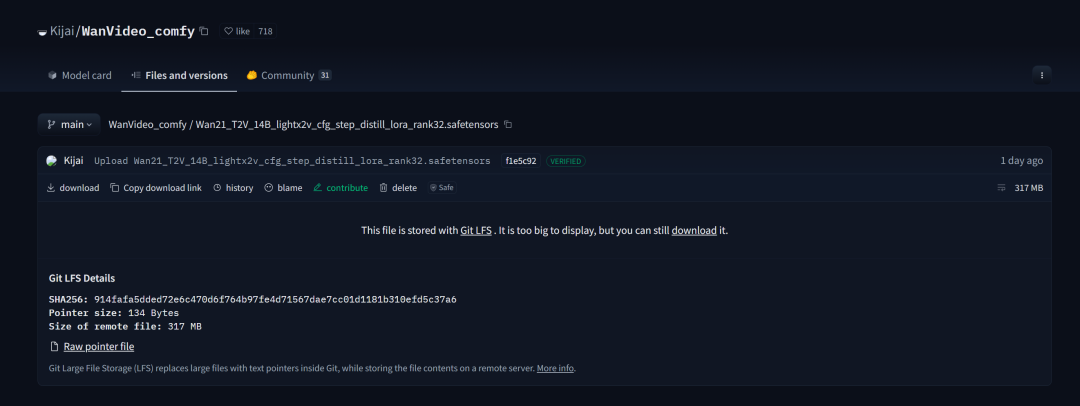The height and width of the screenshot is (406, 1080).
Task: Go to the WanVideo_comfy breadcrumb folder
Action: 147,125
